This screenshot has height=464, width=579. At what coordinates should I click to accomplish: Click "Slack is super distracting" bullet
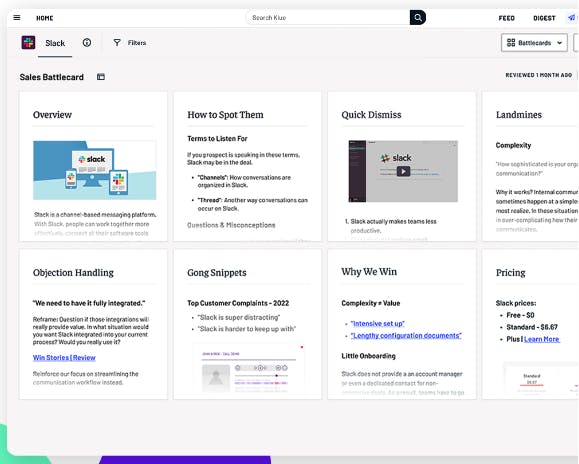[x=239, y=317]
